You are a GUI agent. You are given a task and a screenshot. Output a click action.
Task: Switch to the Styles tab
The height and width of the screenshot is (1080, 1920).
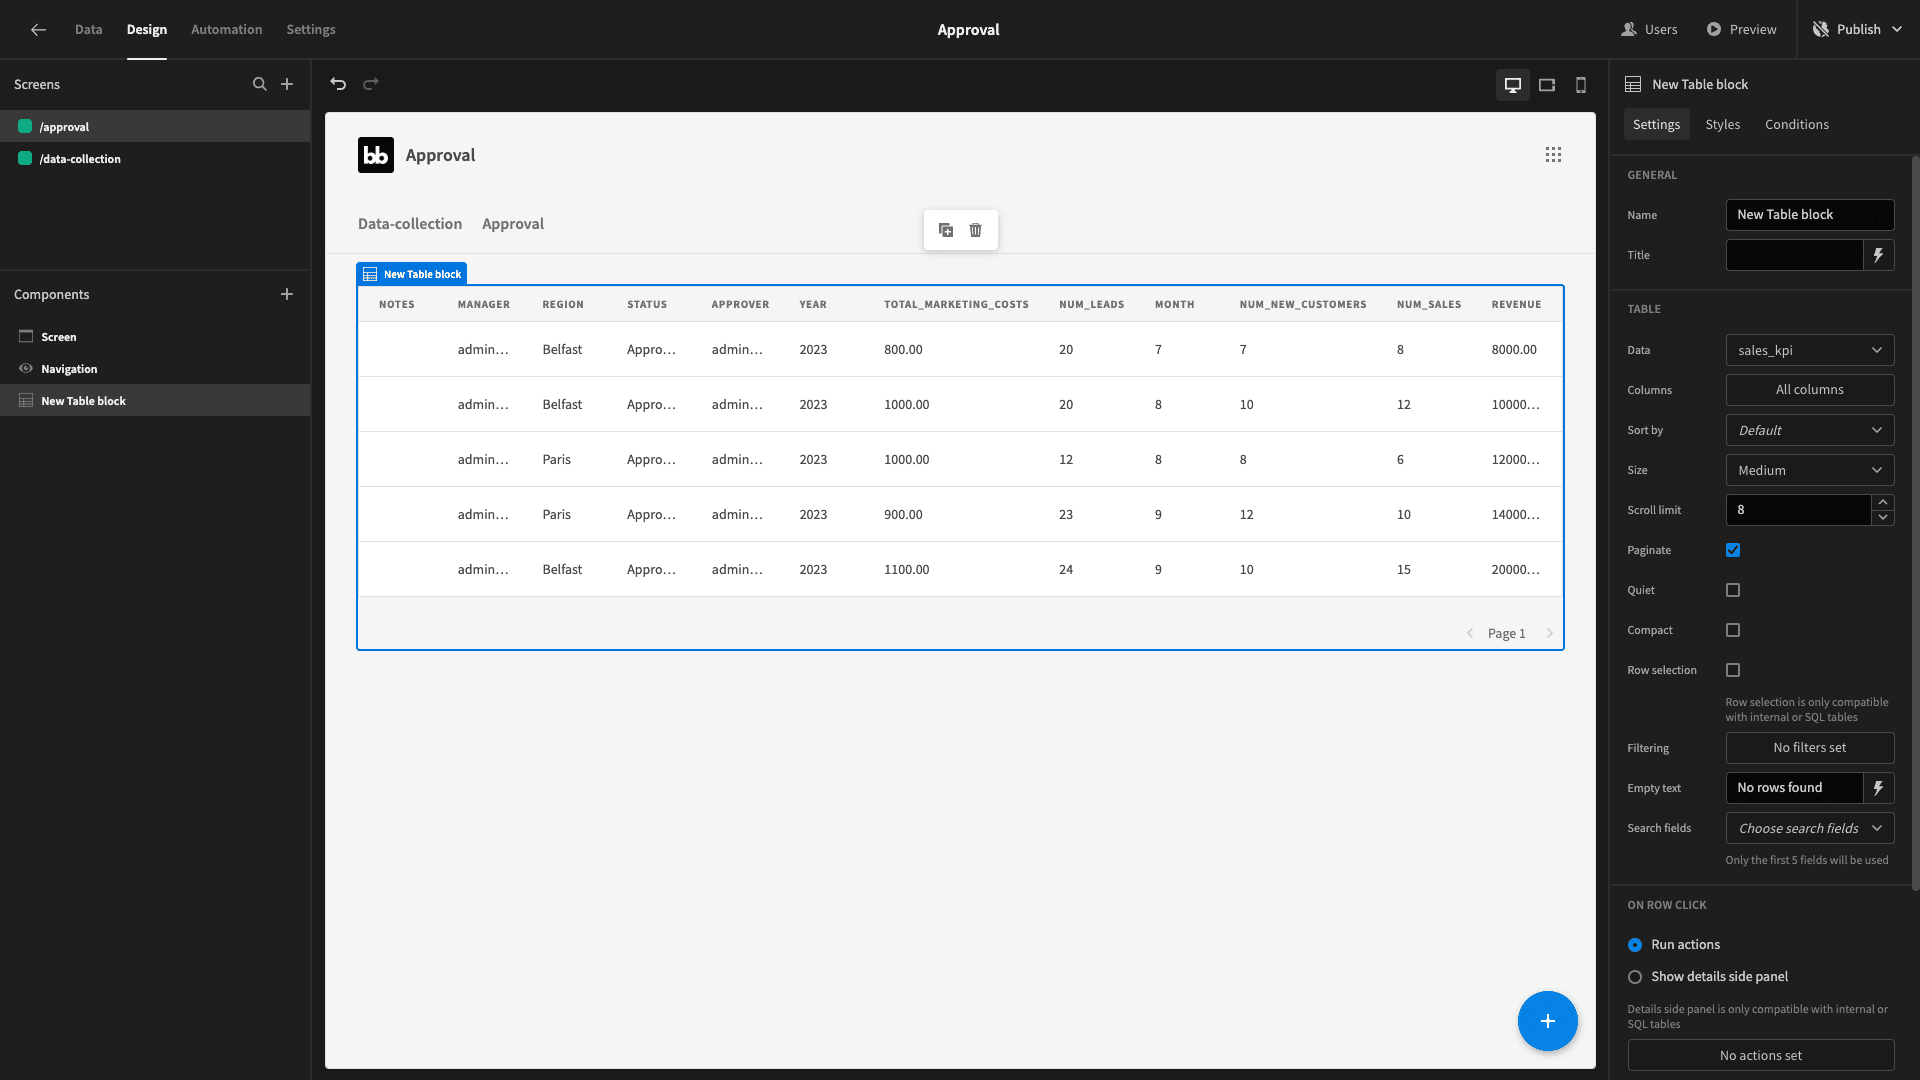click(x=1723, y=124)
